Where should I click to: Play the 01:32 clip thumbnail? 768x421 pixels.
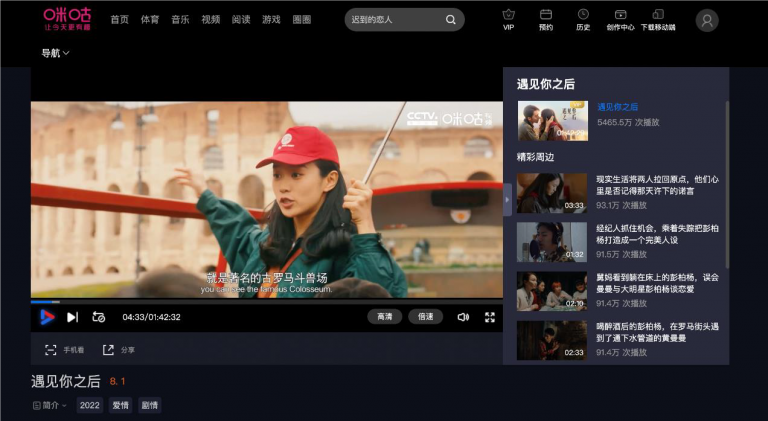552,242
